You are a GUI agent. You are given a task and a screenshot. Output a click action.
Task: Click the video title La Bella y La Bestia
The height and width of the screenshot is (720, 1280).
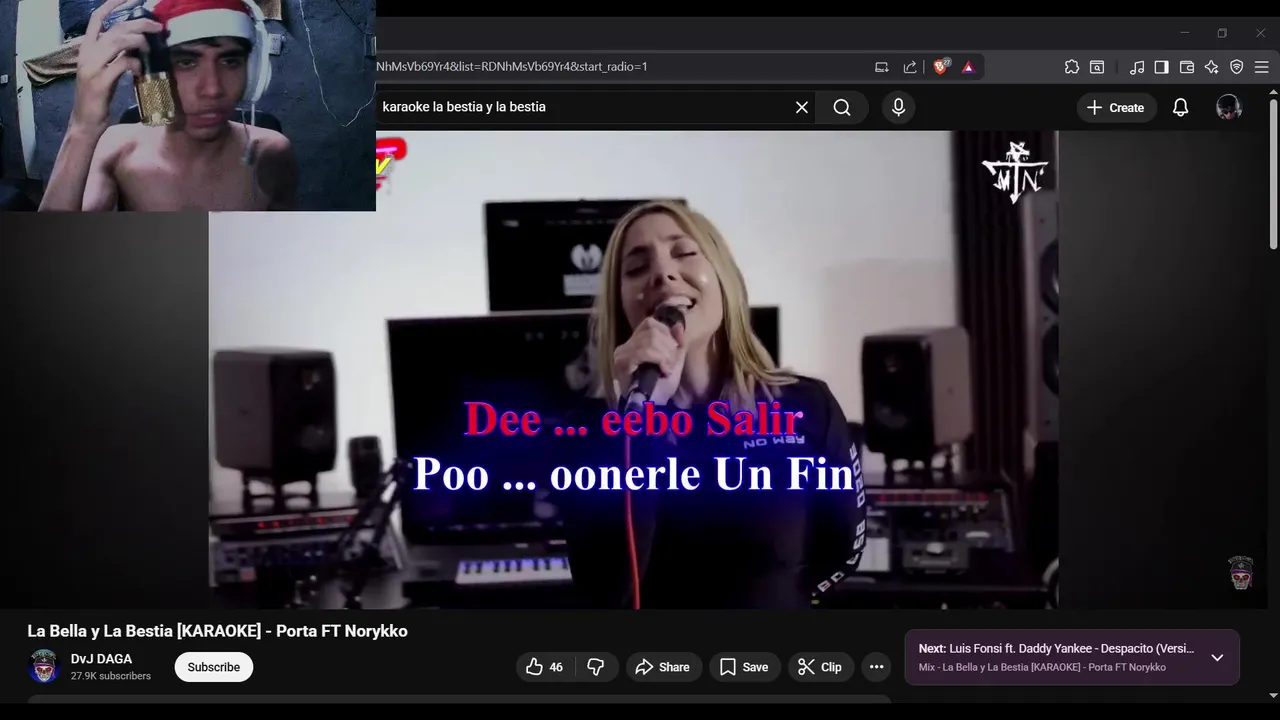click(217, 631)
